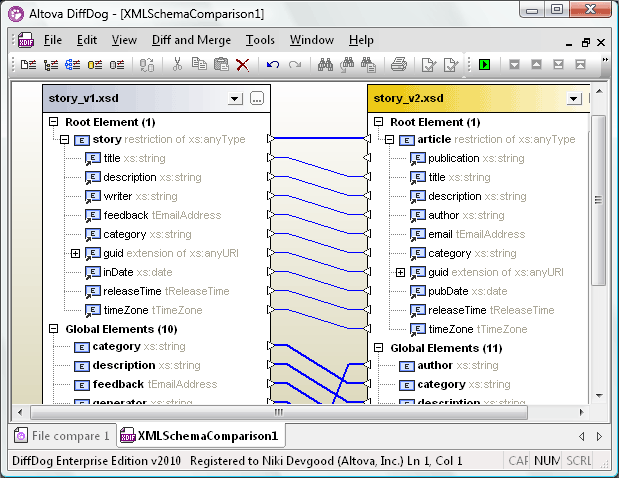Collapse the story element node
The height and width of the screenshot is (478, 619).
point(64,139)
